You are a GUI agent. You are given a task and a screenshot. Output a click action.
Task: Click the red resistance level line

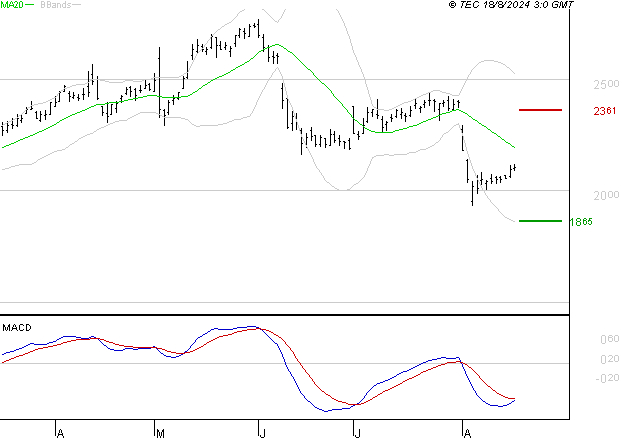[x=540, y=110]
